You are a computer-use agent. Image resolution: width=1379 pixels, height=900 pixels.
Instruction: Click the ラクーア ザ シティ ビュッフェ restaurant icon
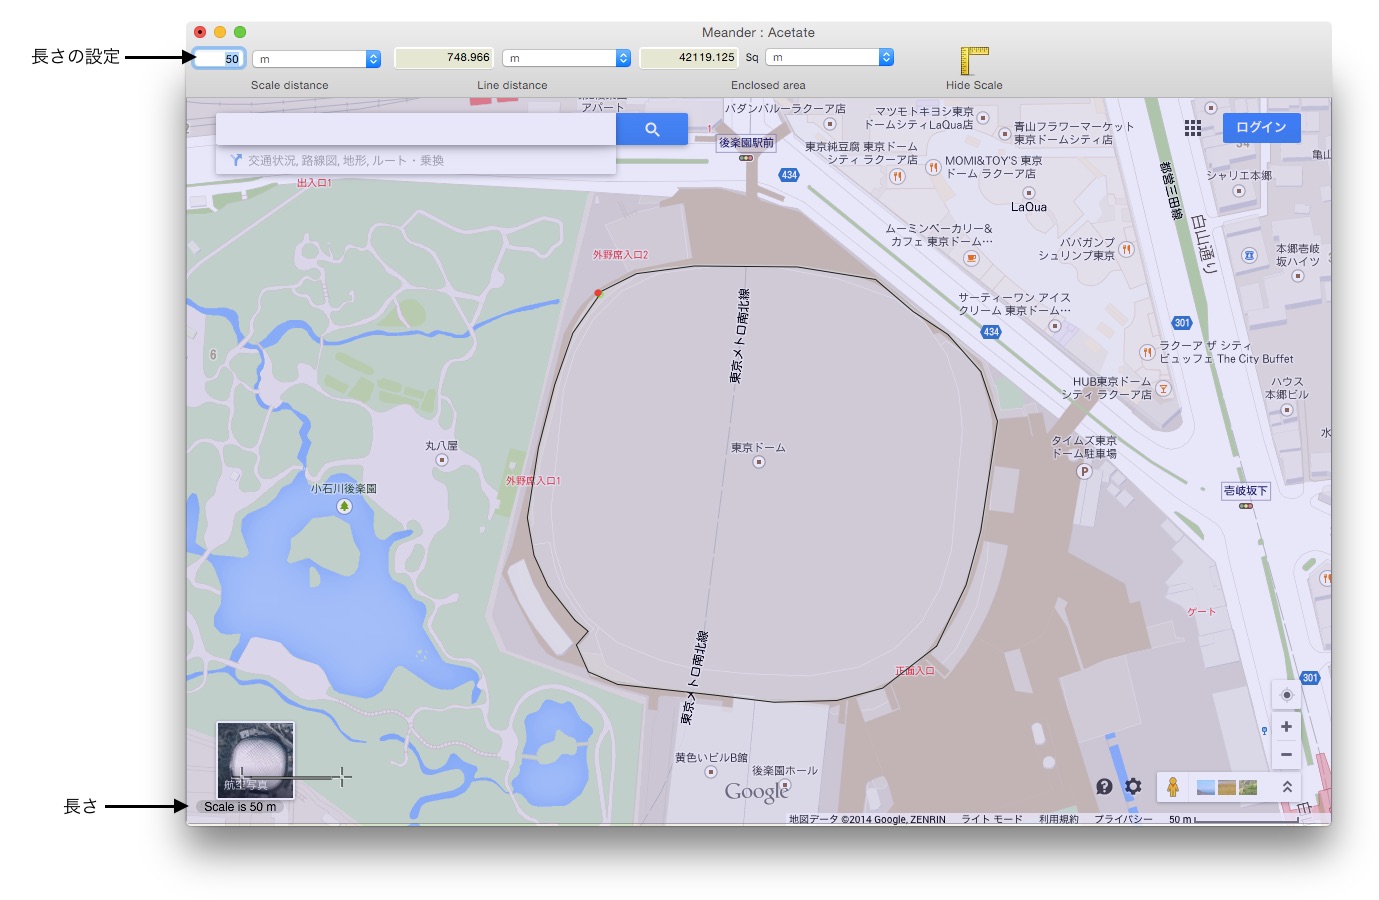[1147, 352]
